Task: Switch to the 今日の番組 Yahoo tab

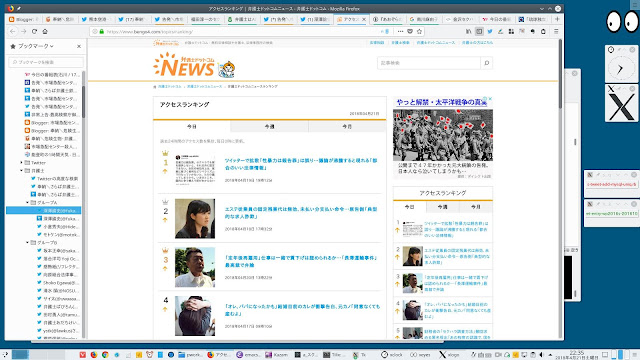Action: pos(497,19)
